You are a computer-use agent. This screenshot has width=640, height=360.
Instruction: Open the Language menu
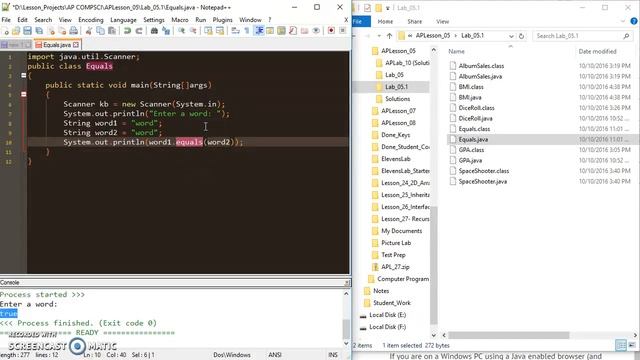click(123, 20)
